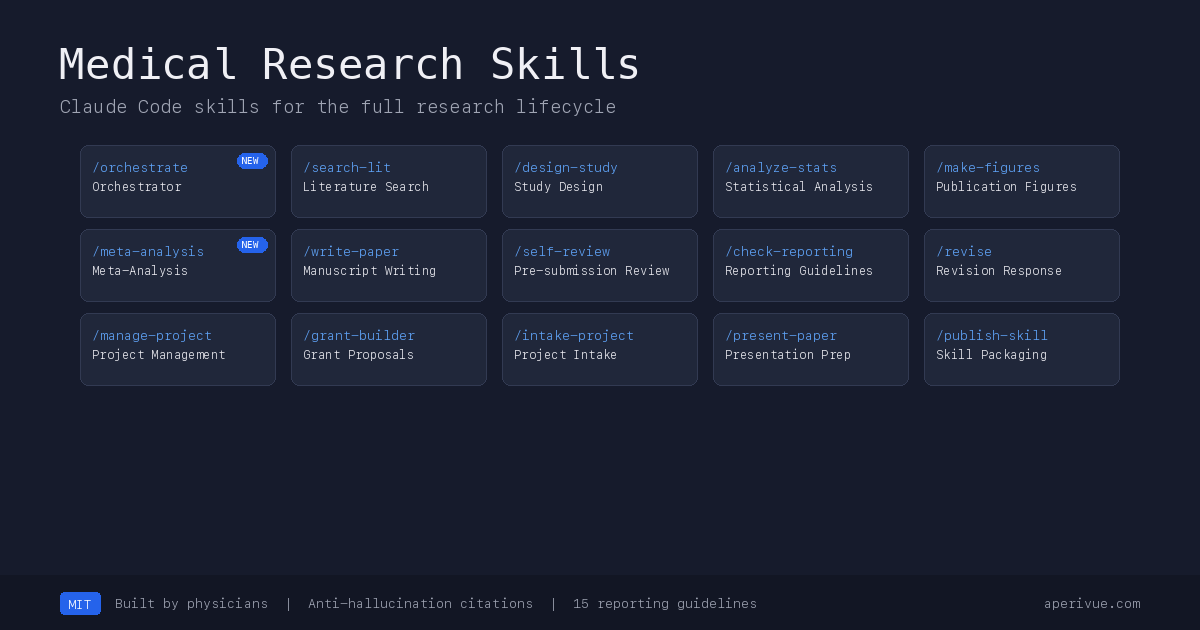Open the /present-paper Presentation Prep card
Viewport: 1200px width, 630px height.
(810, 349)
